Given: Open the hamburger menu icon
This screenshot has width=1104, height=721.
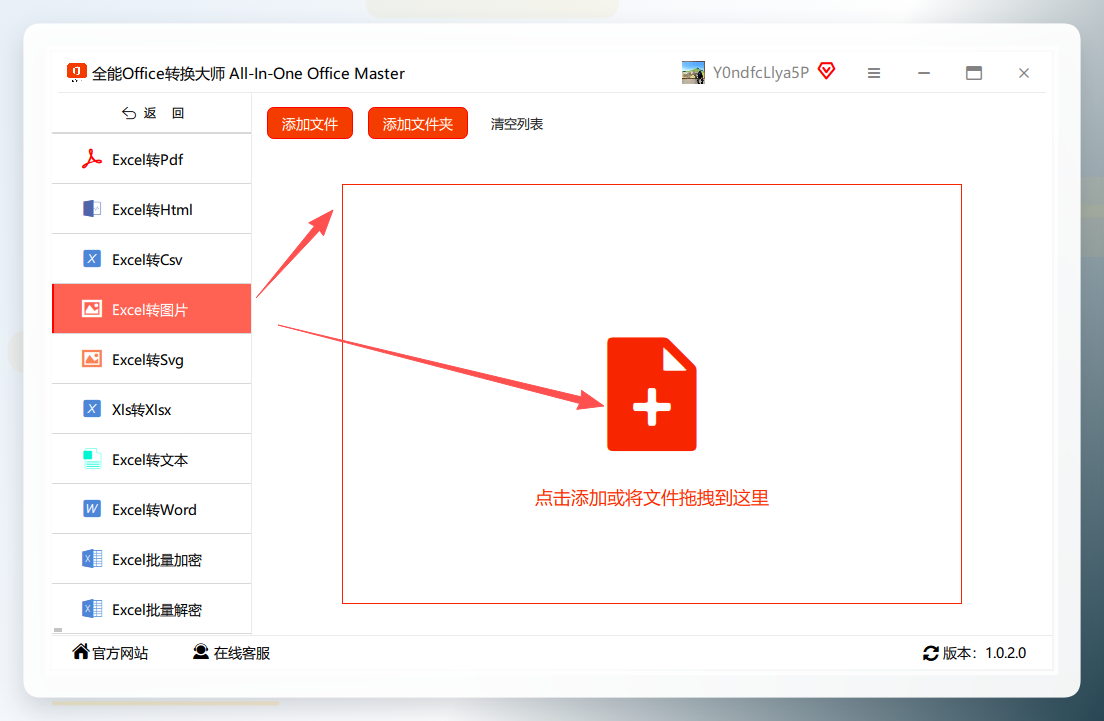Looking at the screenshot, I should (x=874, y=73).
